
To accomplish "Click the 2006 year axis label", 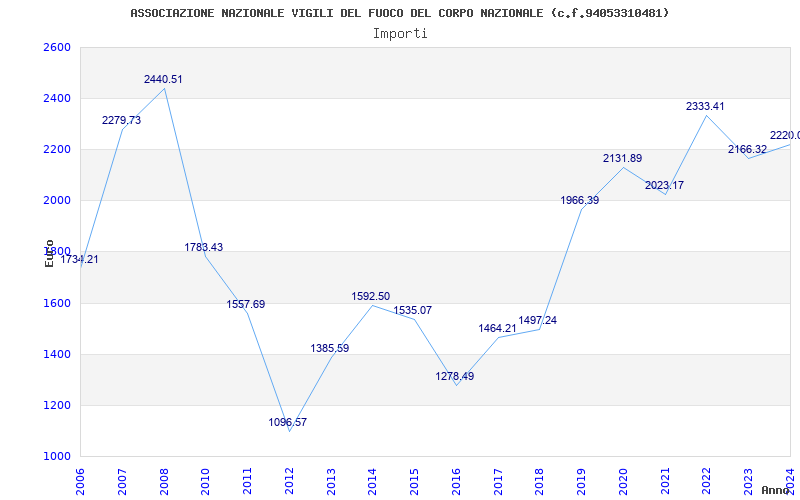I will (80, 481).
